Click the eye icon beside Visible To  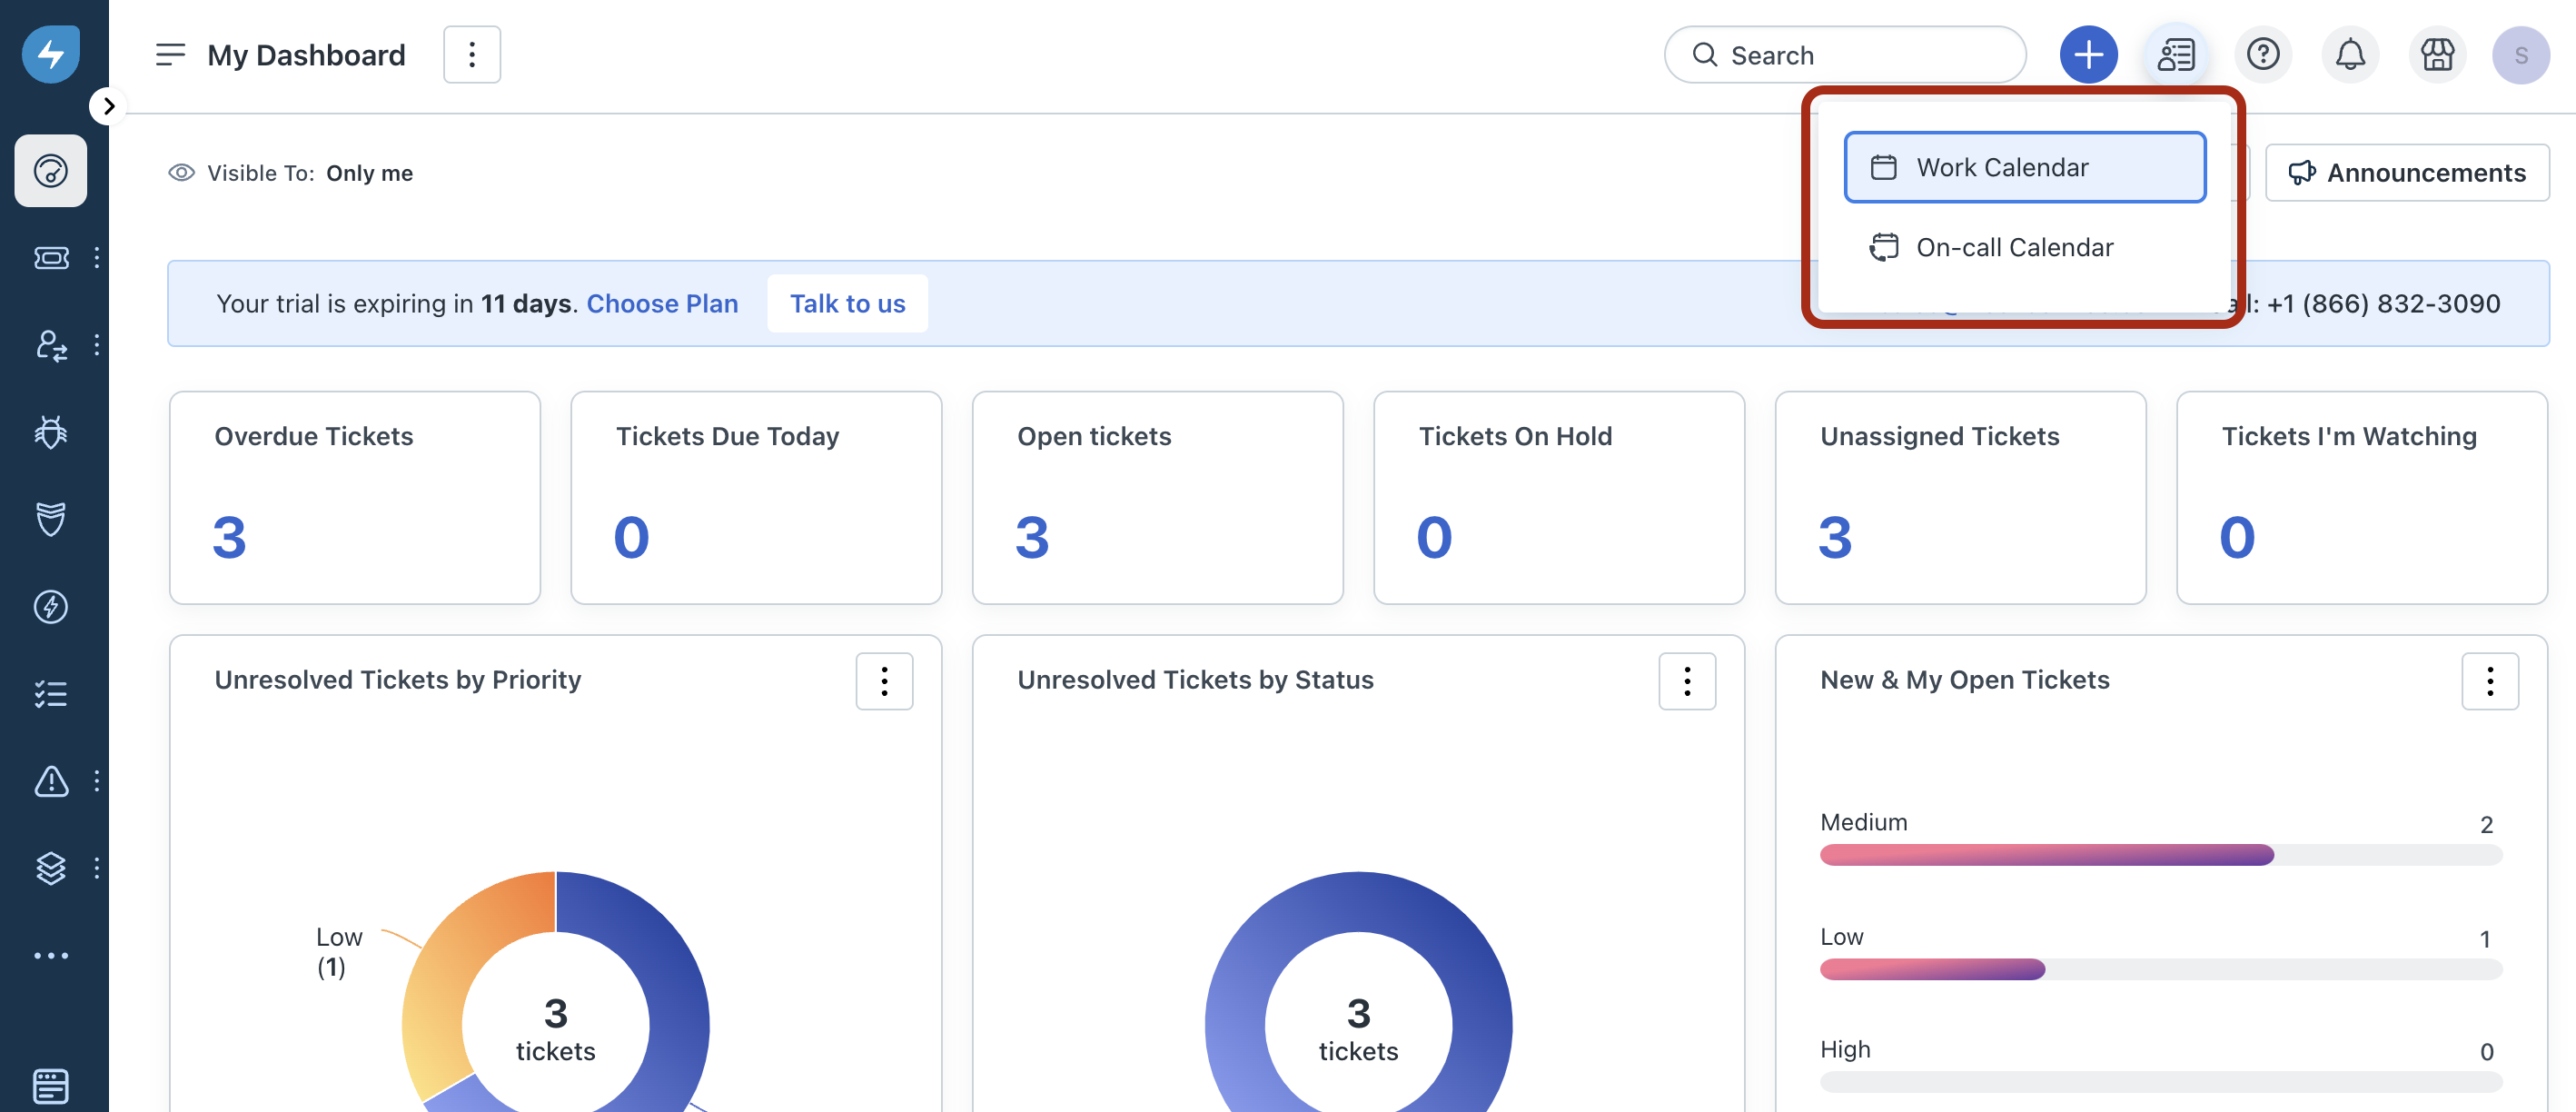pos(181,173)
